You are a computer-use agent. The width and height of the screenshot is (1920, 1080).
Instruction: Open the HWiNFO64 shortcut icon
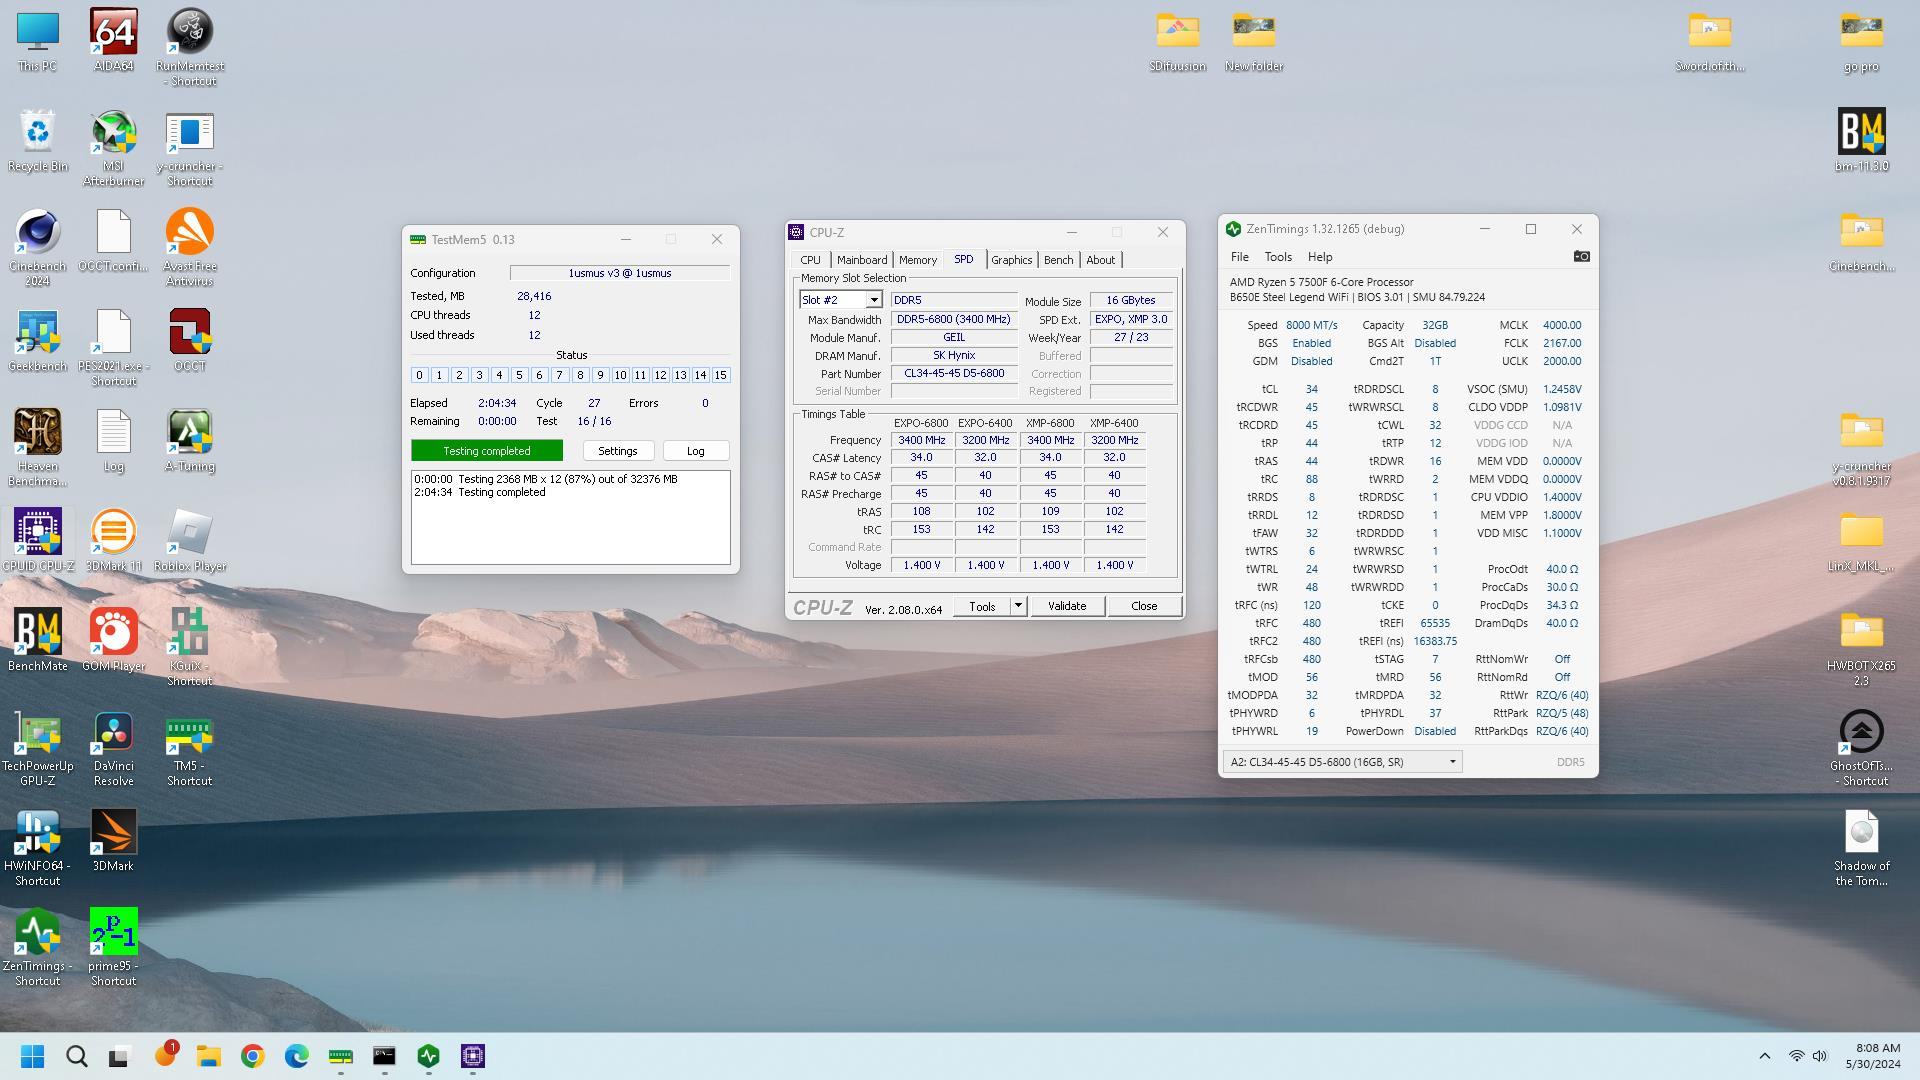pyautogui.click(x=37, y=833)
